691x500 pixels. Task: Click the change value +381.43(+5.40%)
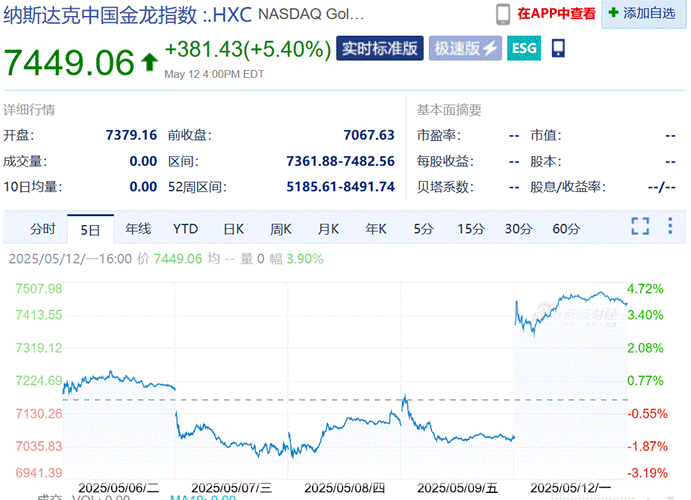tap(248, 49)
